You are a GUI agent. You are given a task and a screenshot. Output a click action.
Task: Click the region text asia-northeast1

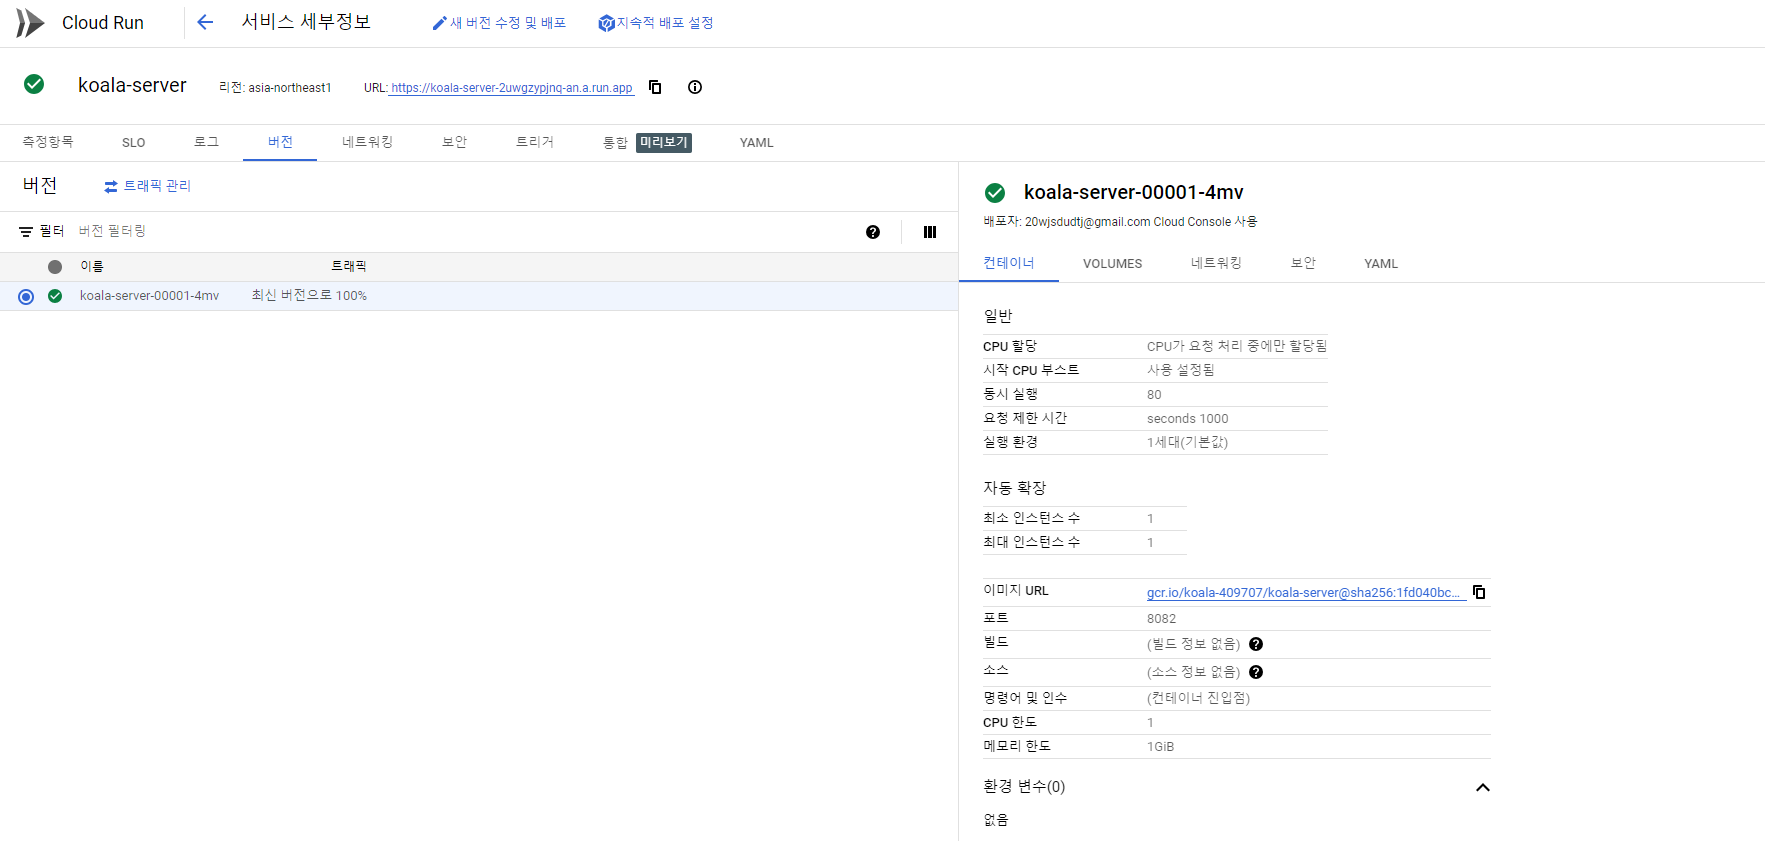click(290, 88)
